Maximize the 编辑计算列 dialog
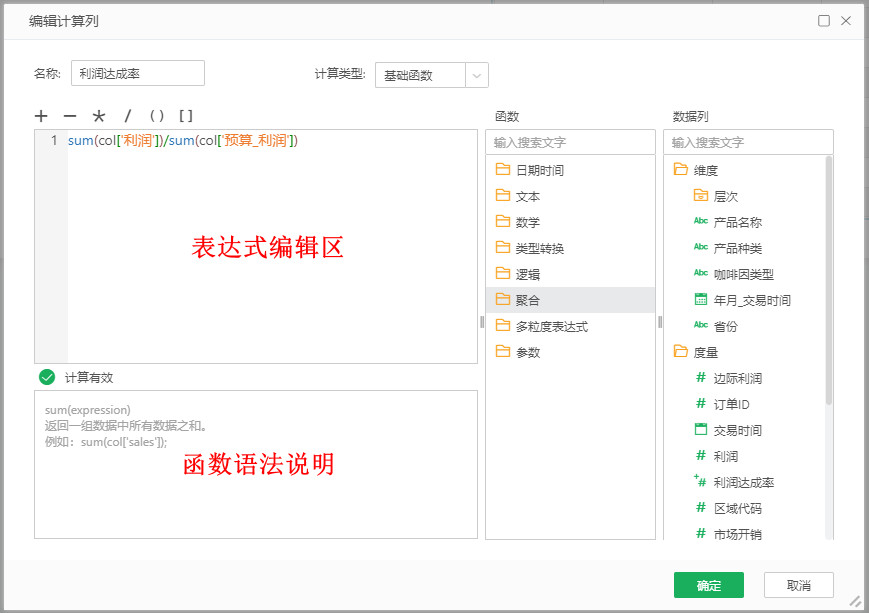 [x=824, y=21]
